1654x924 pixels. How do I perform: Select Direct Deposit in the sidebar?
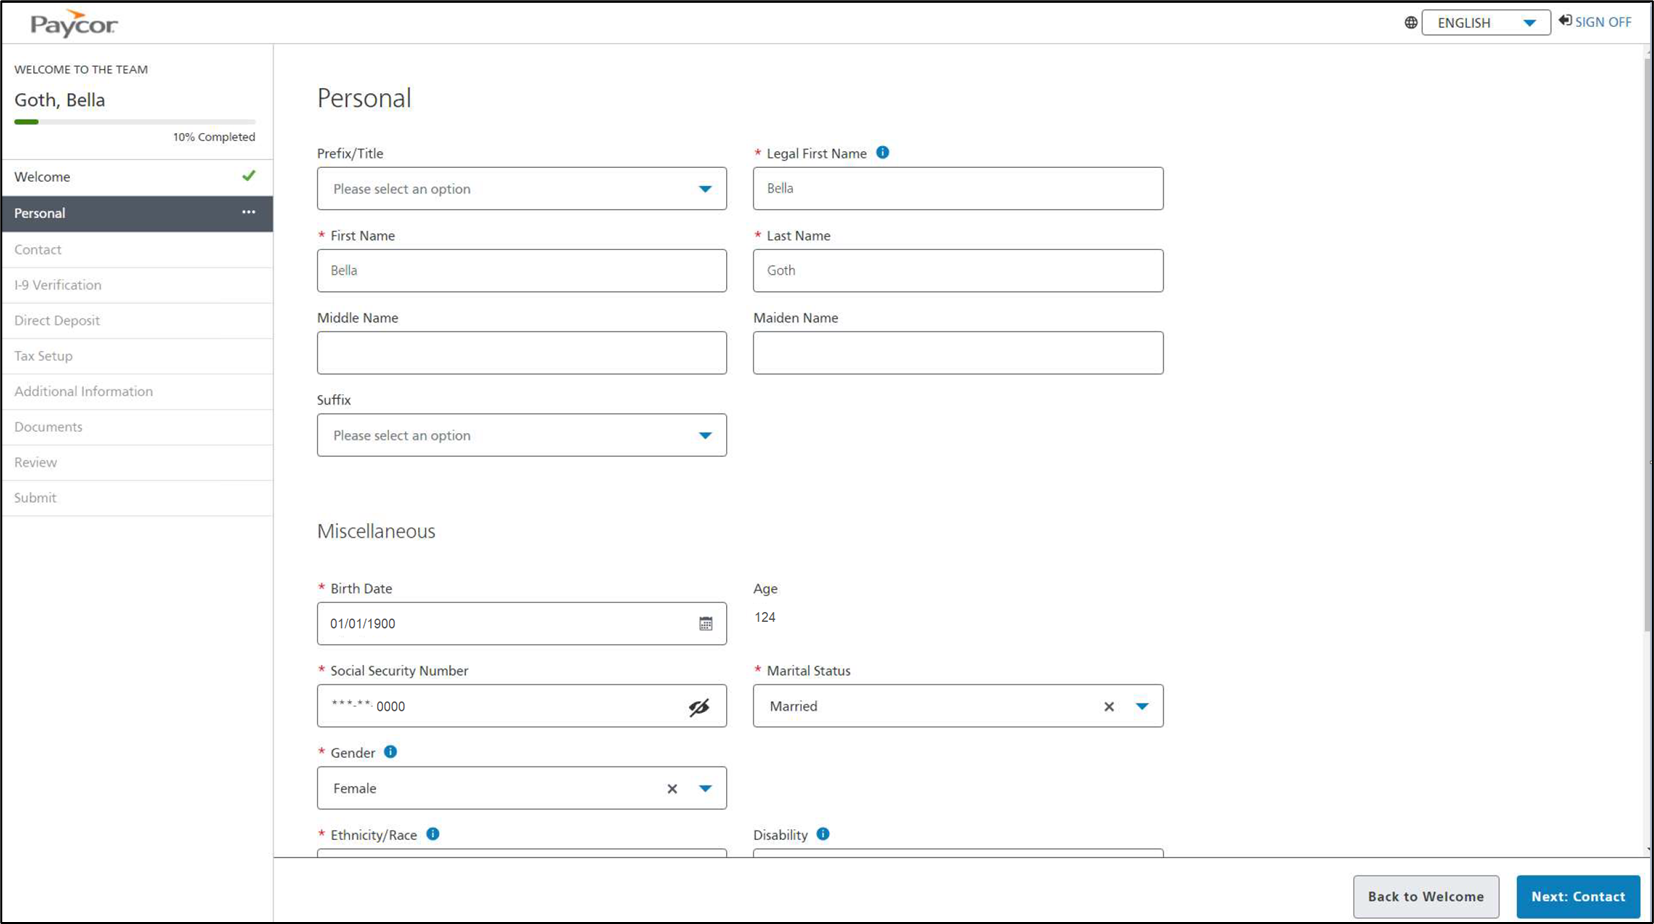(57, 320)
